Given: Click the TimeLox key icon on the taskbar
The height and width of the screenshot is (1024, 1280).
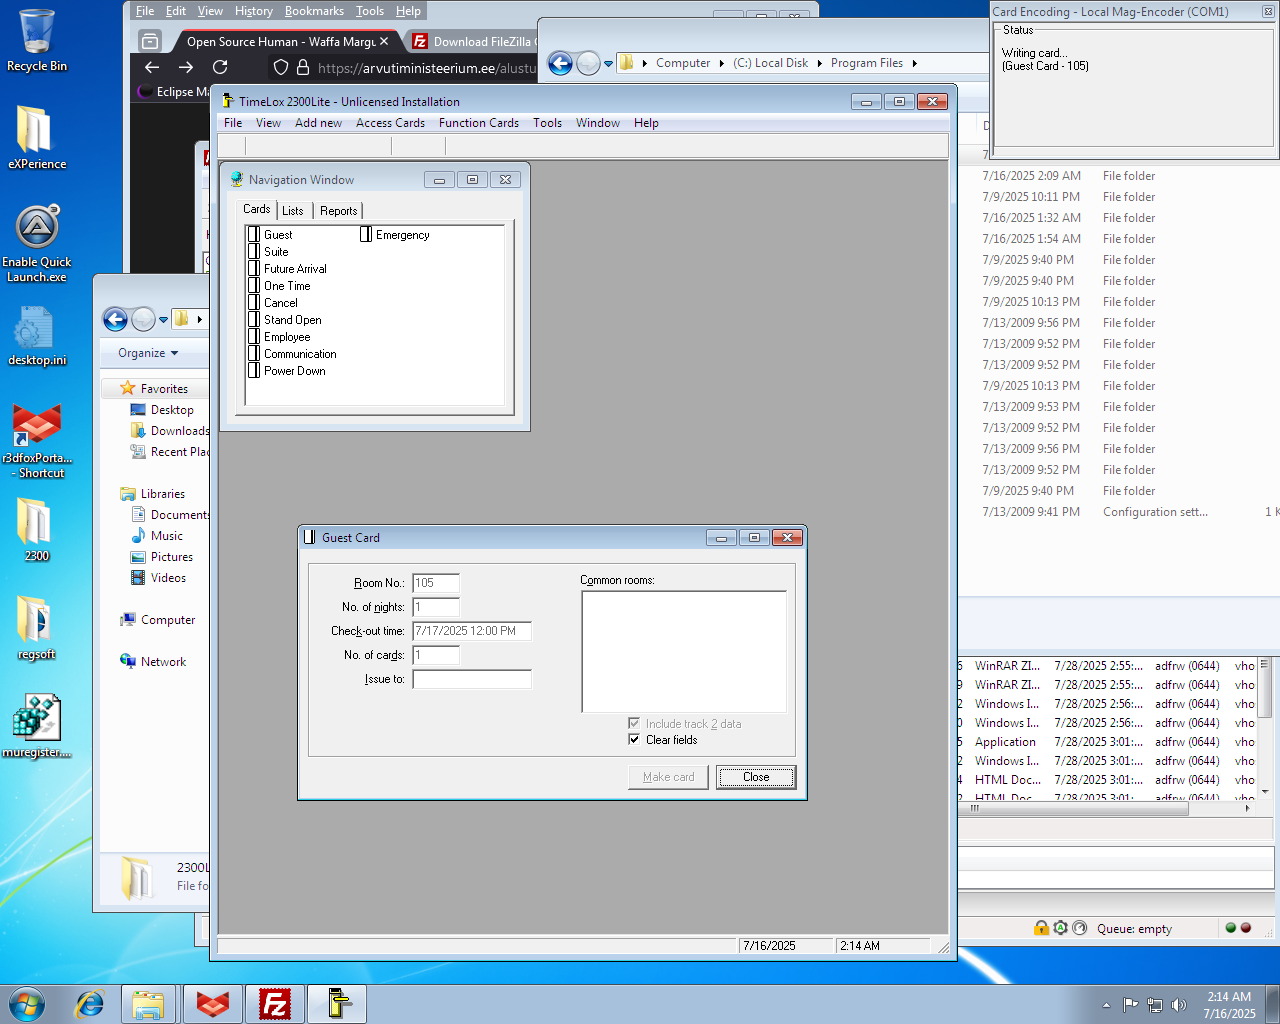Looking at the screenshot, I should [337, 1004].
